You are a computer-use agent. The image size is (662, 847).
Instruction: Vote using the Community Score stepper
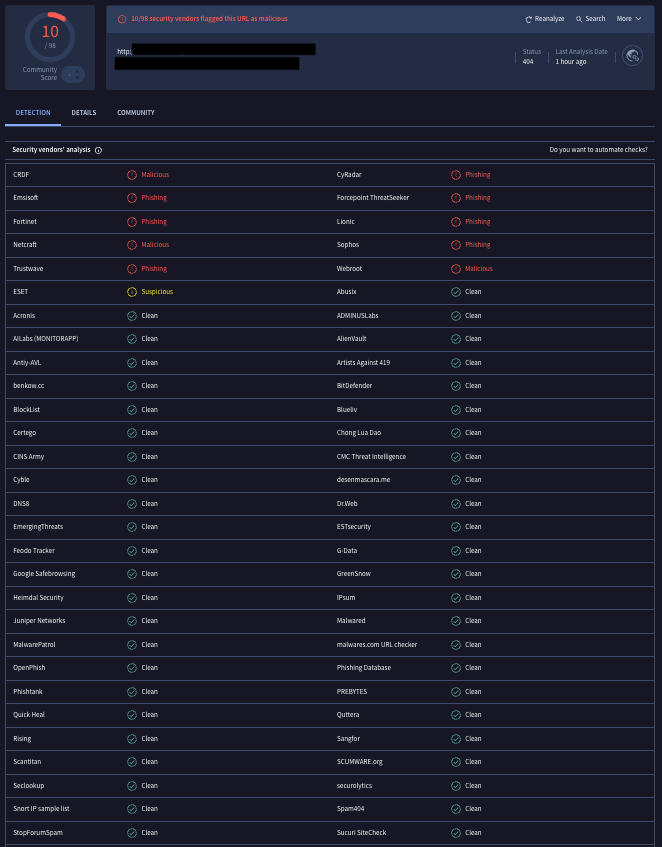(73, 74)
